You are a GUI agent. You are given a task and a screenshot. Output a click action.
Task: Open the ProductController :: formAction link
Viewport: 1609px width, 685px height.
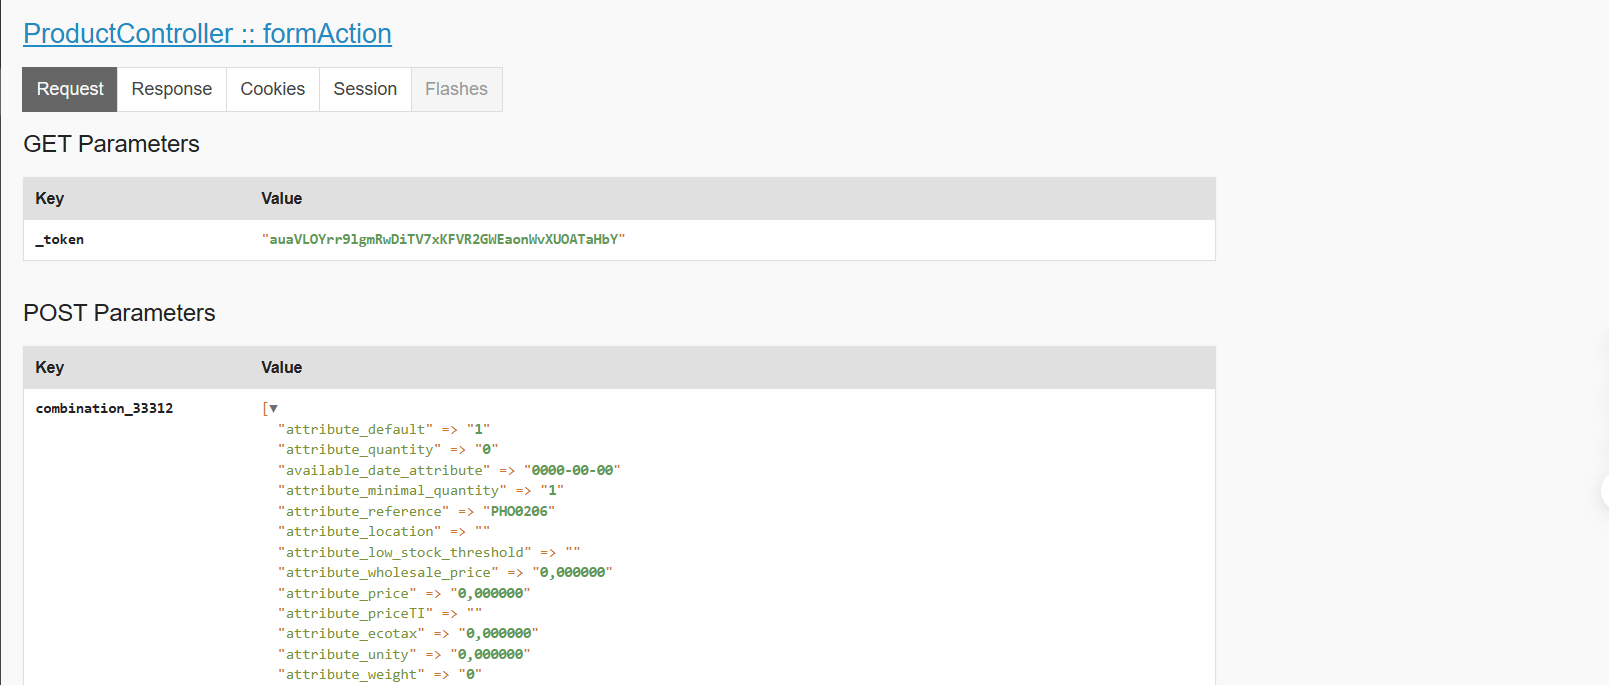coord(207,33)
